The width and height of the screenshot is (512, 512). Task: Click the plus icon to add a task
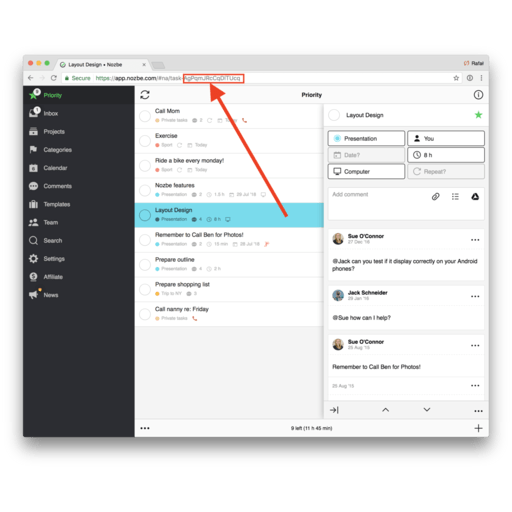click(478, 428)
